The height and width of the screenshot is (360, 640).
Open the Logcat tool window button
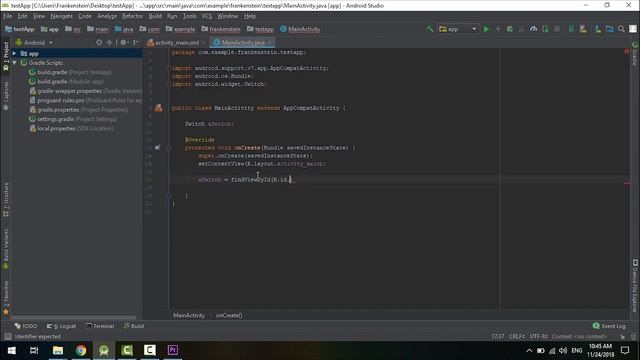(61, 326)
